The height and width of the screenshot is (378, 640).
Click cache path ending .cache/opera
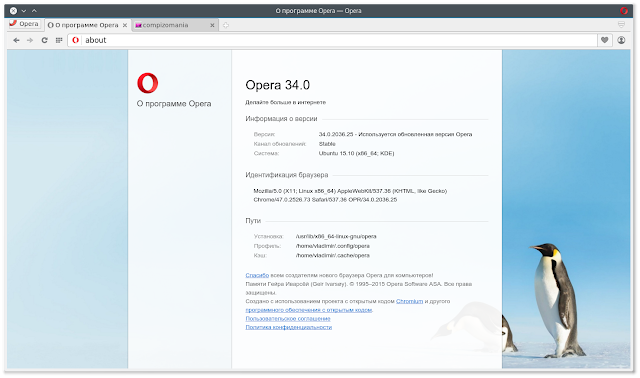point(333,256)
